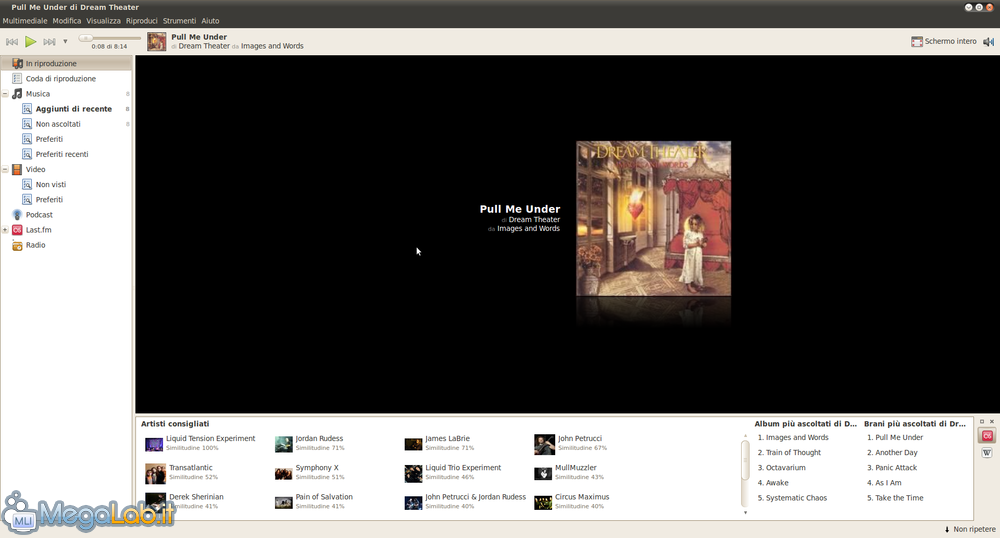The width and height of the screenshot is (1000, 538).
Task: Select the Radio source icon
Action: [17, 245]
